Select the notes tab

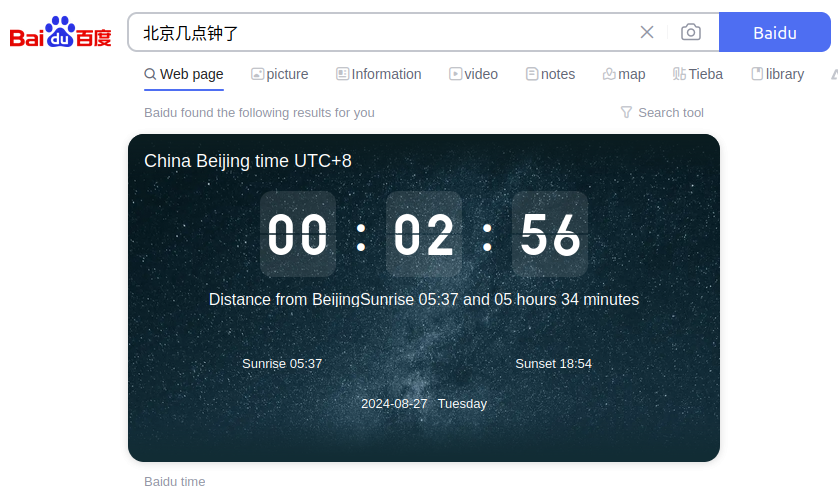pos(550,74)
